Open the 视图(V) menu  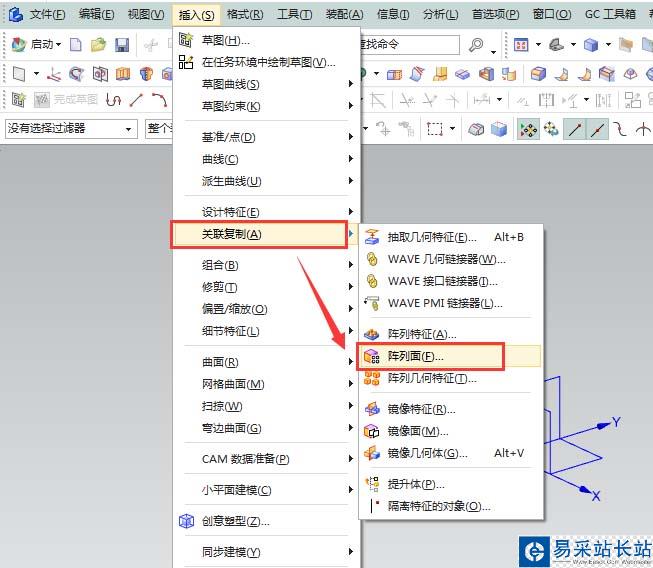click(146, 15)
